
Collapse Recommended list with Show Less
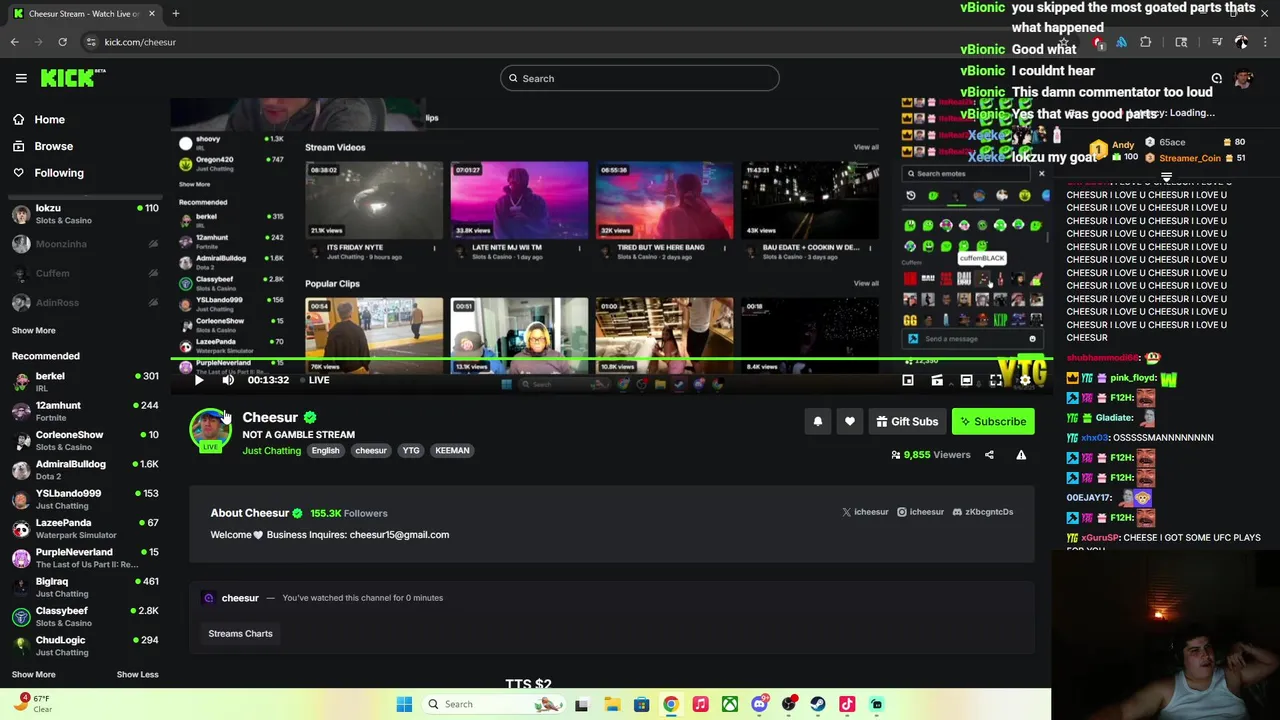137,675
